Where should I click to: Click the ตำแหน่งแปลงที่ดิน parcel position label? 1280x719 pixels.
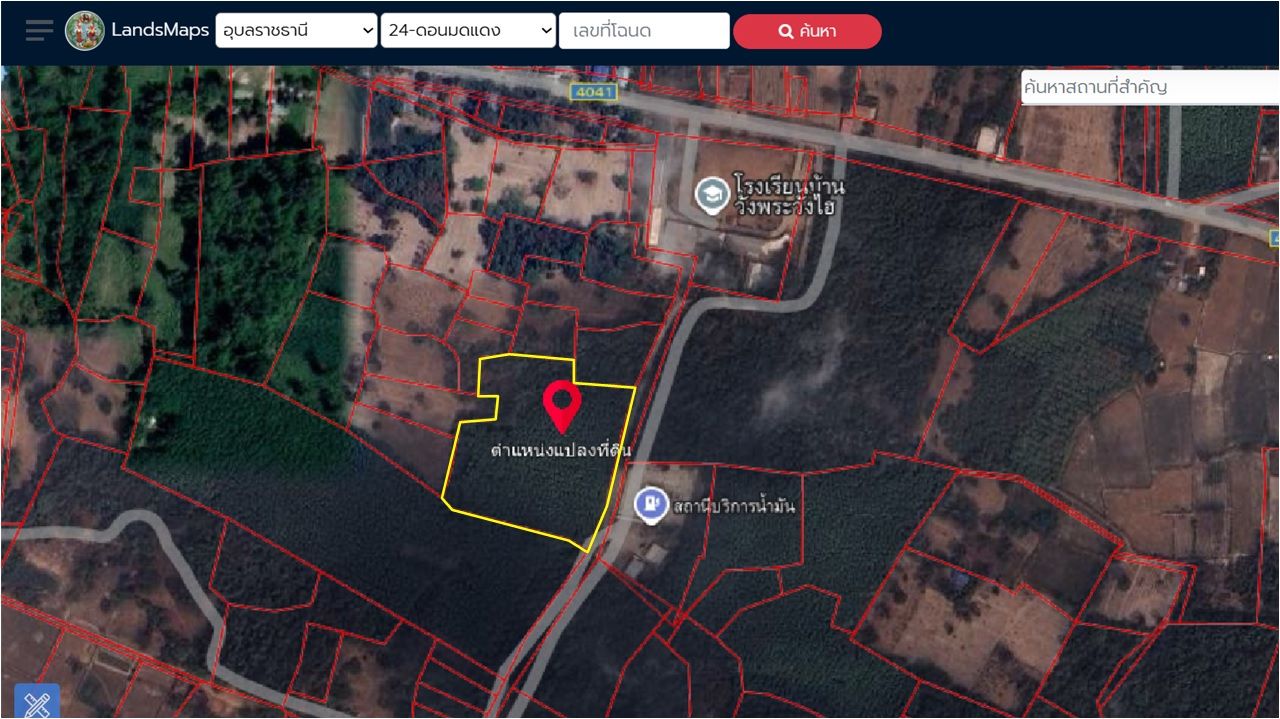(561, 450)
